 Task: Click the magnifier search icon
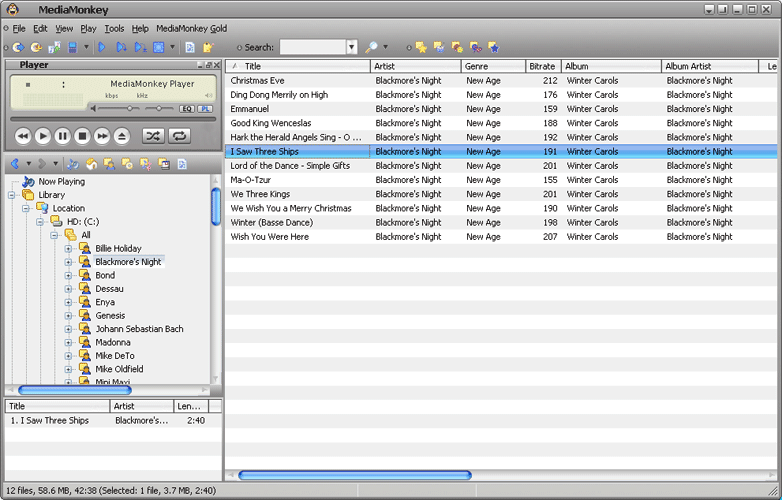[371, 47]
